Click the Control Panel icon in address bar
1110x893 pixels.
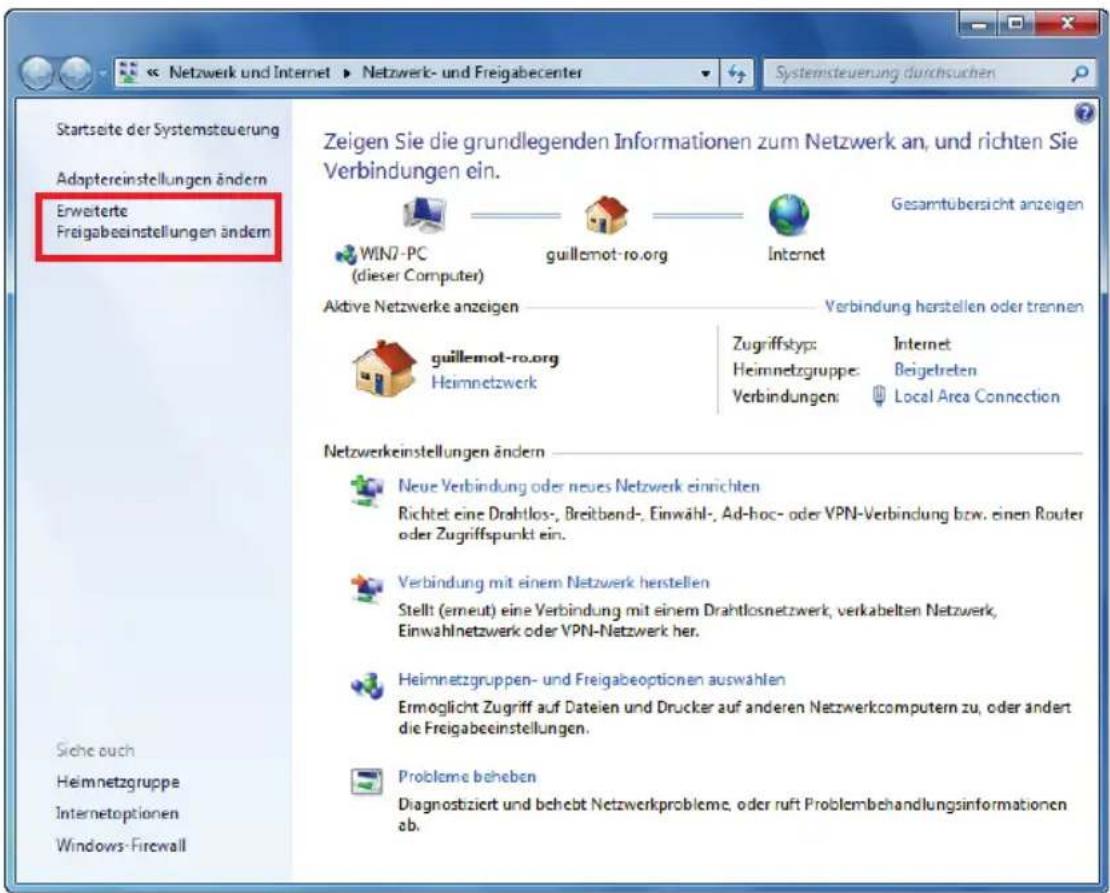[x=129, y=72]
